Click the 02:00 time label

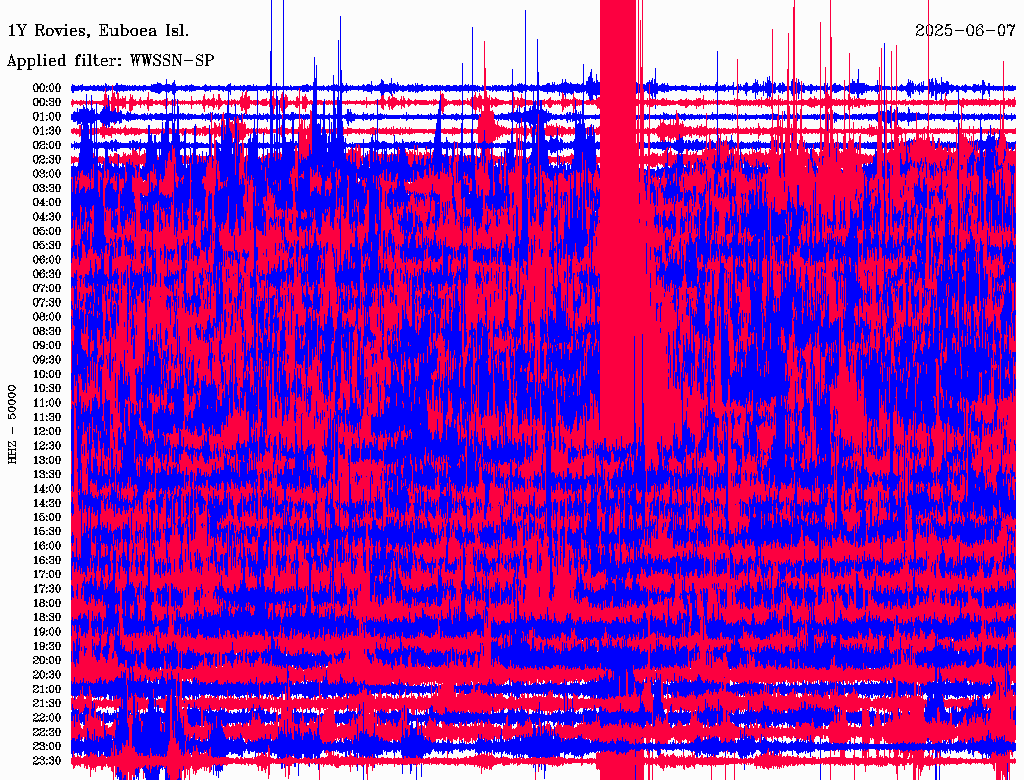coord(47,145)
